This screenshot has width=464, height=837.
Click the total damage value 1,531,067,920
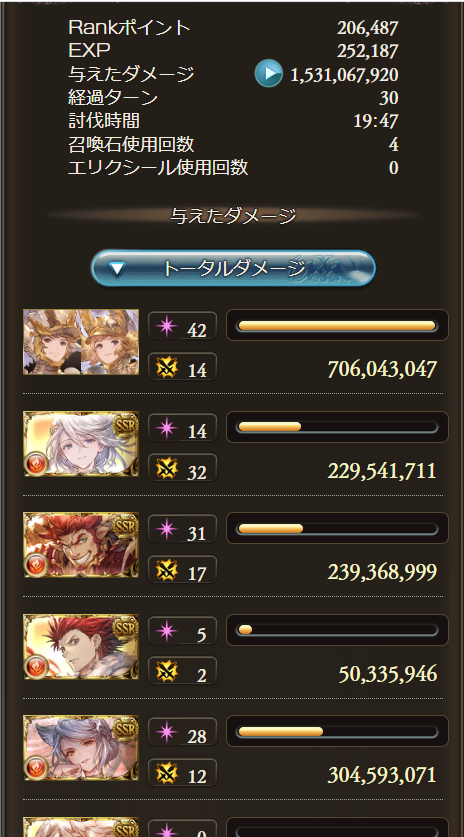point(344,75)
